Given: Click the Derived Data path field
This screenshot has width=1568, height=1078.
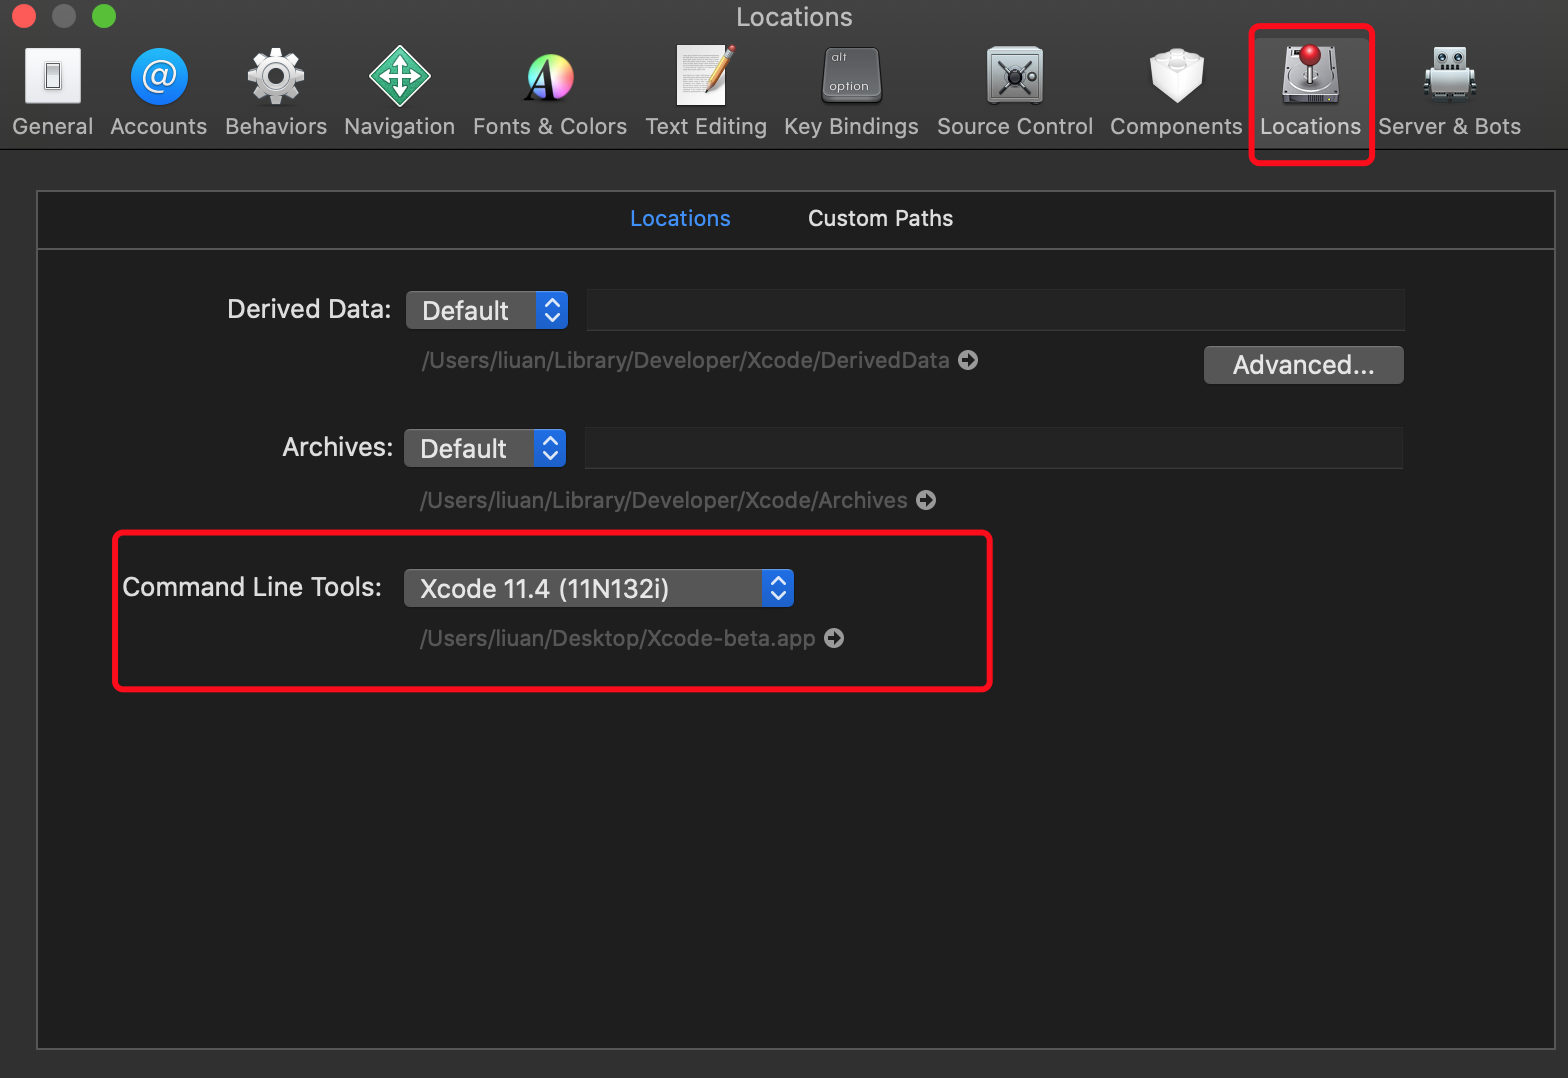Looking at the screenshot, I should [x=995, y=310].
